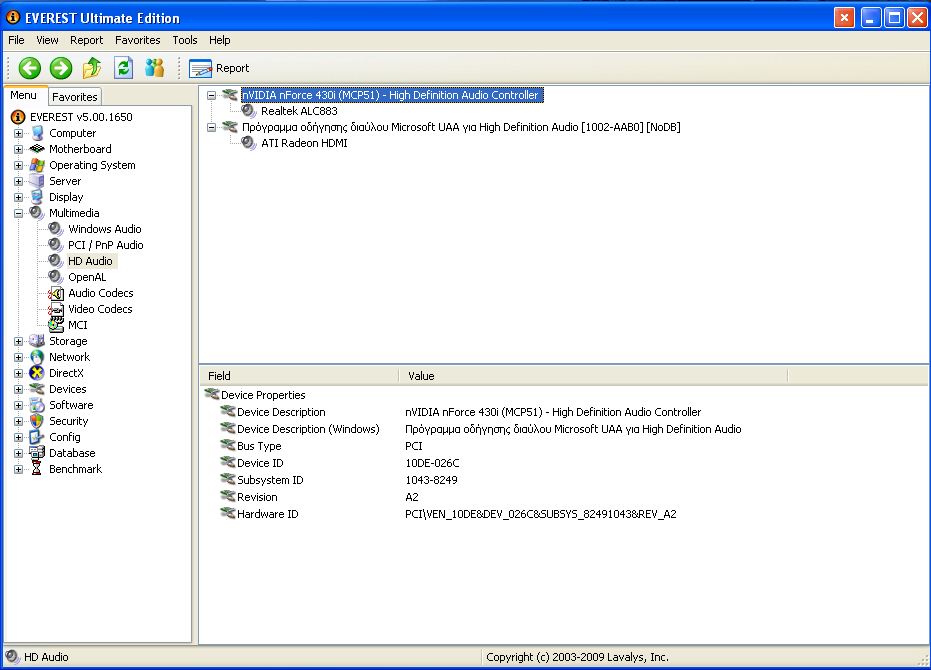
Task: Open the Report menu
Action: 87,40
